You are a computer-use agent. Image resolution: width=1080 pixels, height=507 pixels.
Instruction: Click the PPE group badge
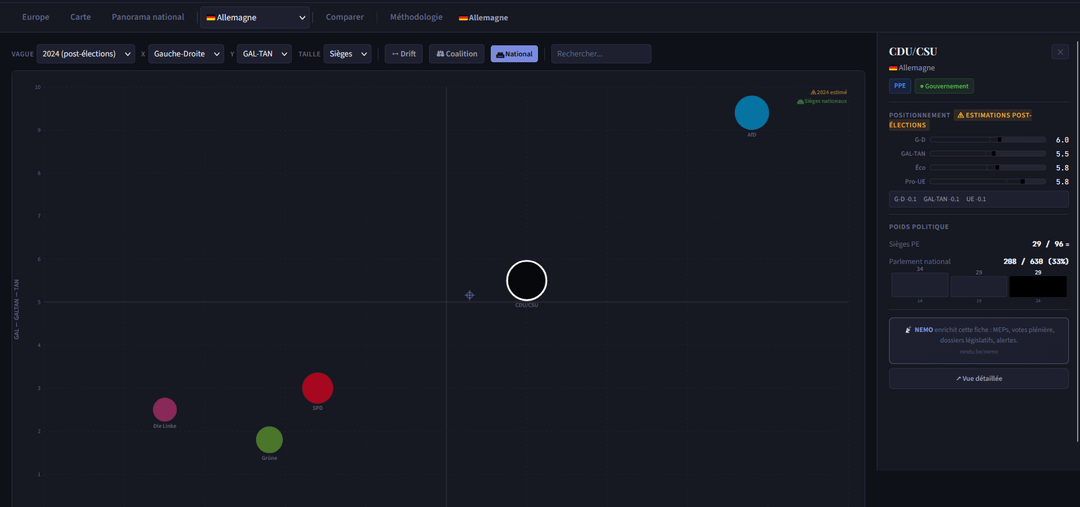(901, 86)
